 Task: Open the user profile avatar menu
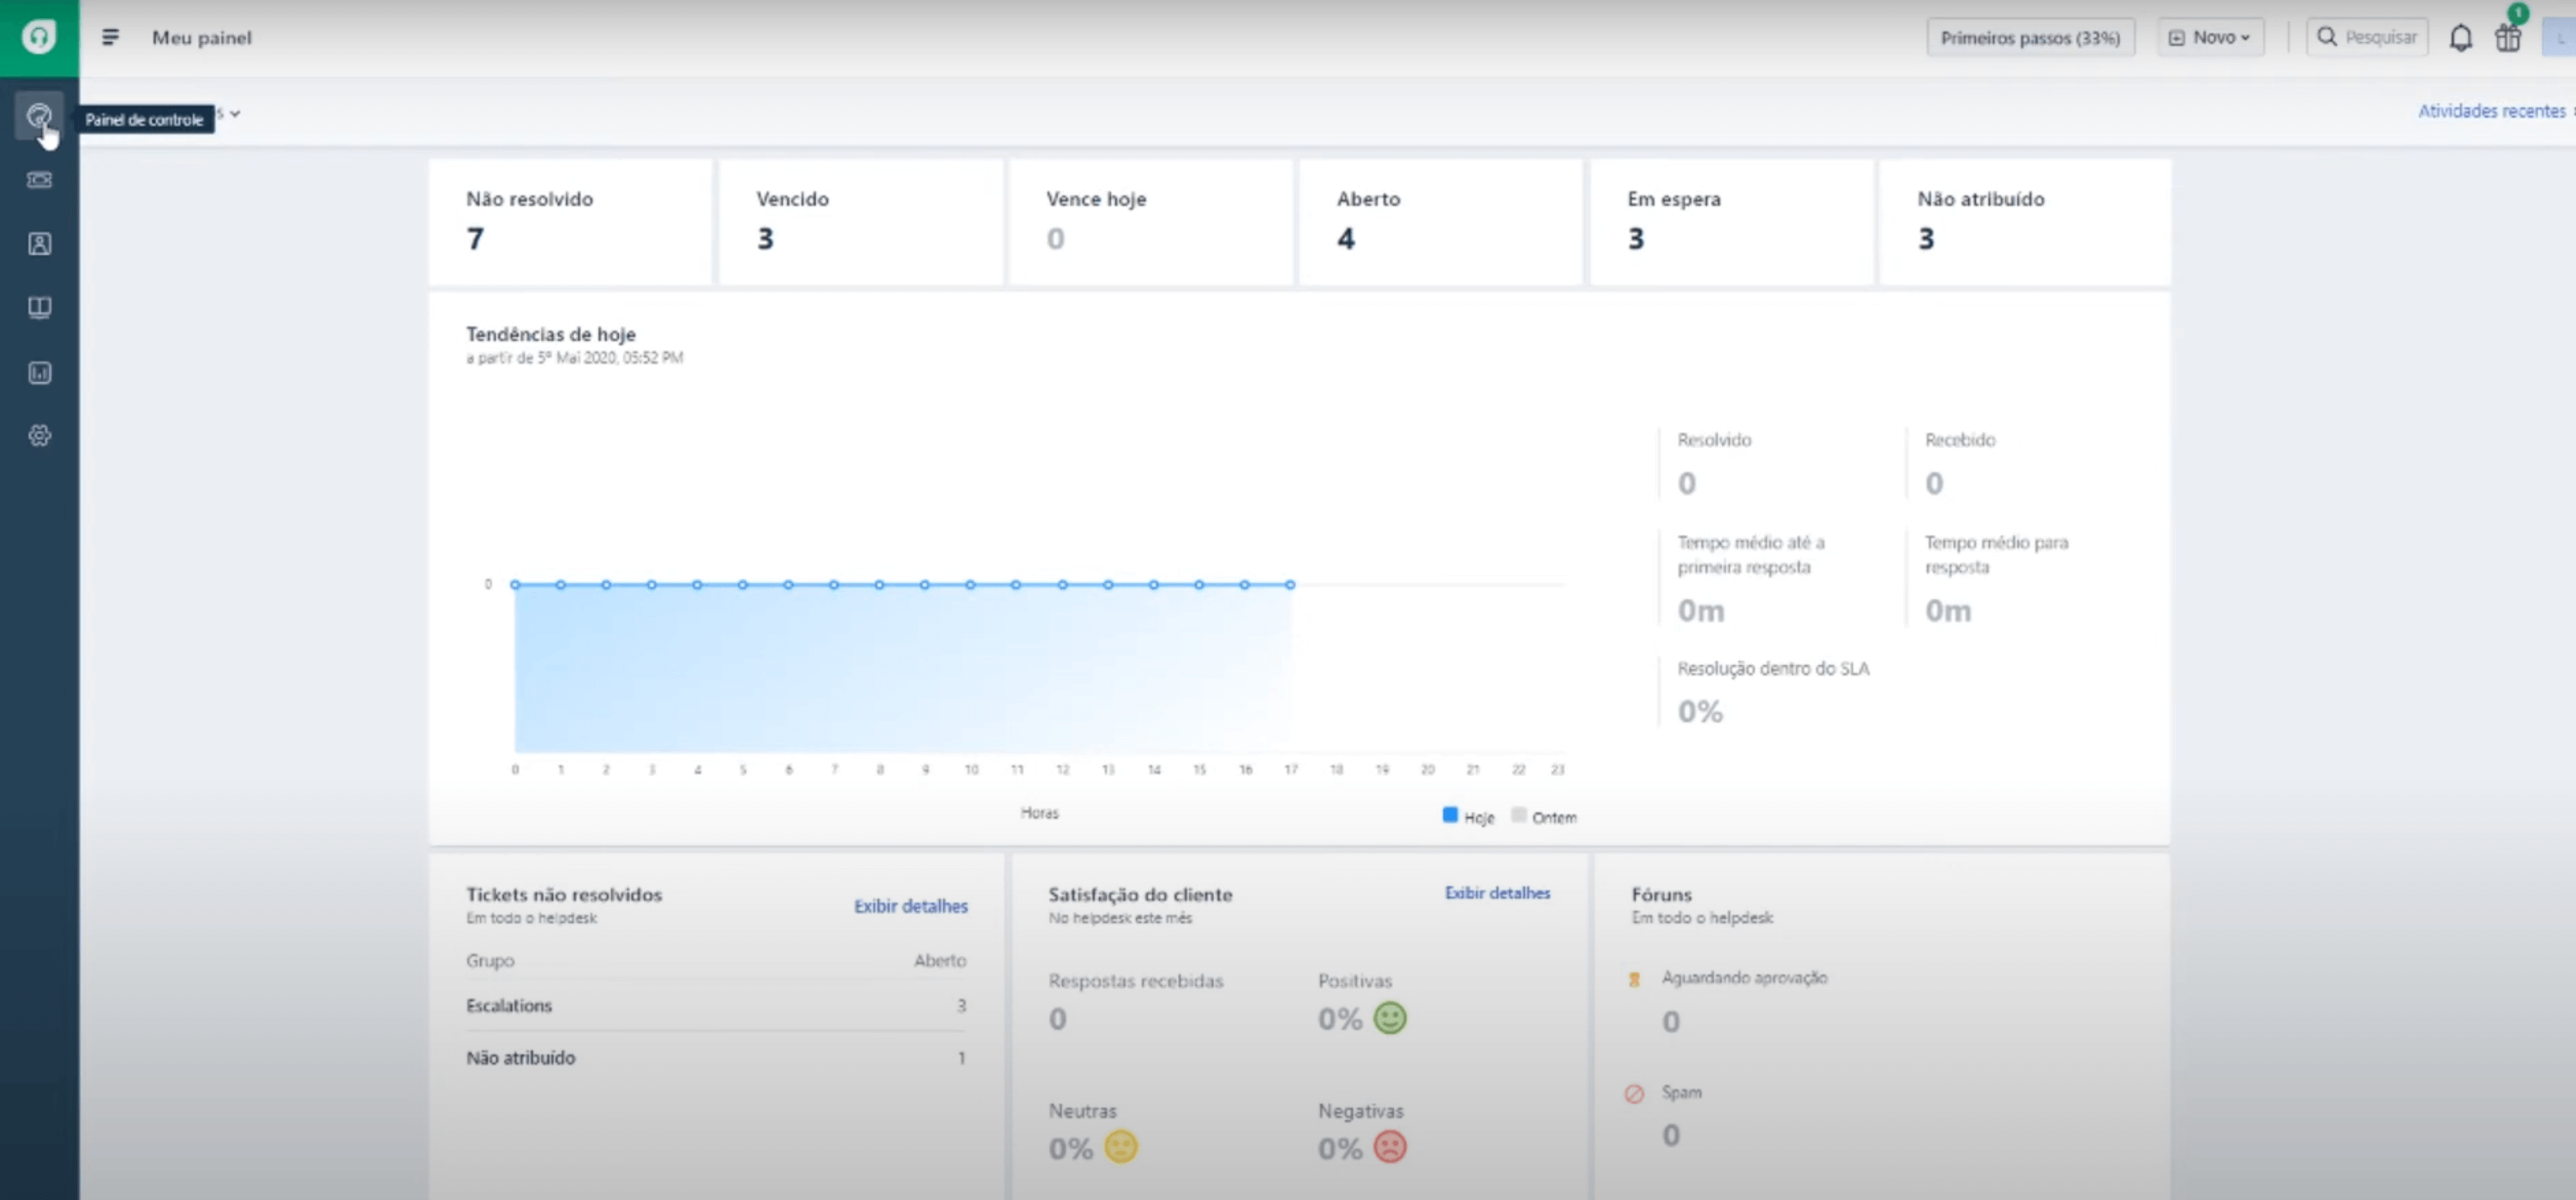[x=2559, y=38]
